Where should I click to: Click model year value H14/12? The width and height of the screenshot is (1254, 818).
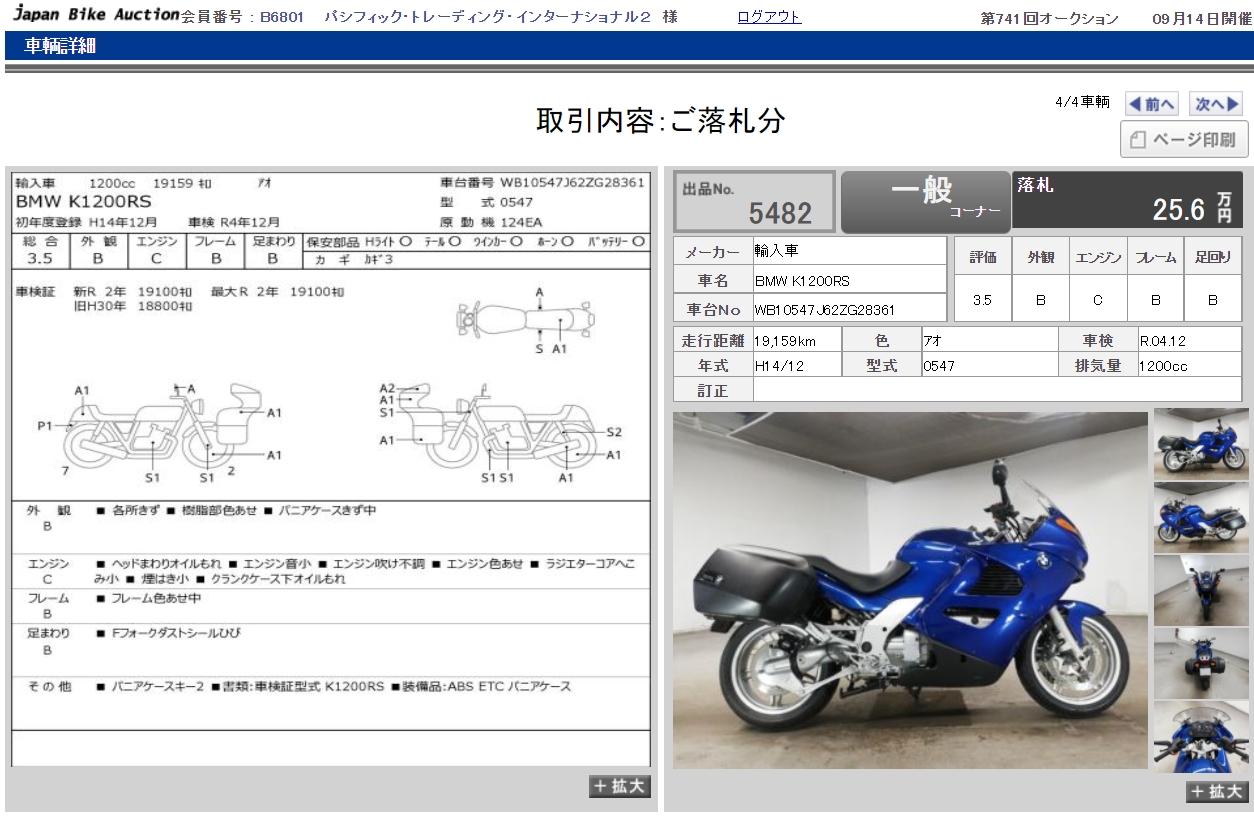pos(779,366)
